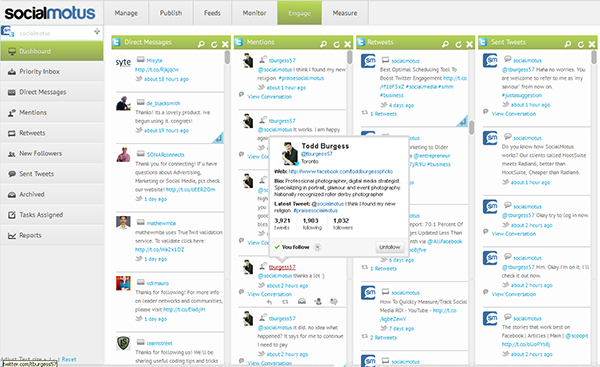
Task: Open link in SONARconnects message
Action: point(191,189)
